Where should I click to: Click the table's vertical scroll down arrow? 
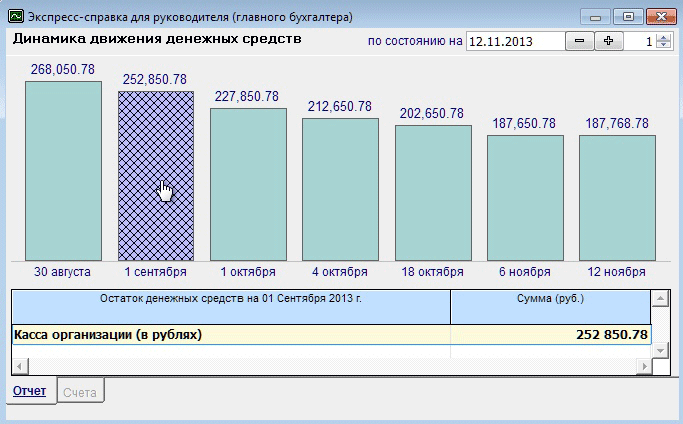point(660,350)
